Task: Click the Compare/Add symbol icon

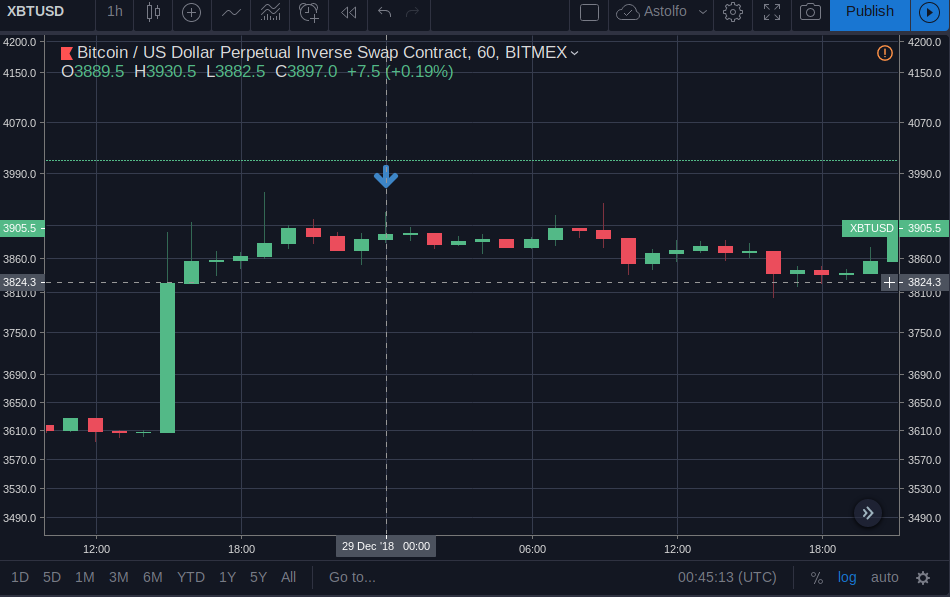Action: coord(190,14)
